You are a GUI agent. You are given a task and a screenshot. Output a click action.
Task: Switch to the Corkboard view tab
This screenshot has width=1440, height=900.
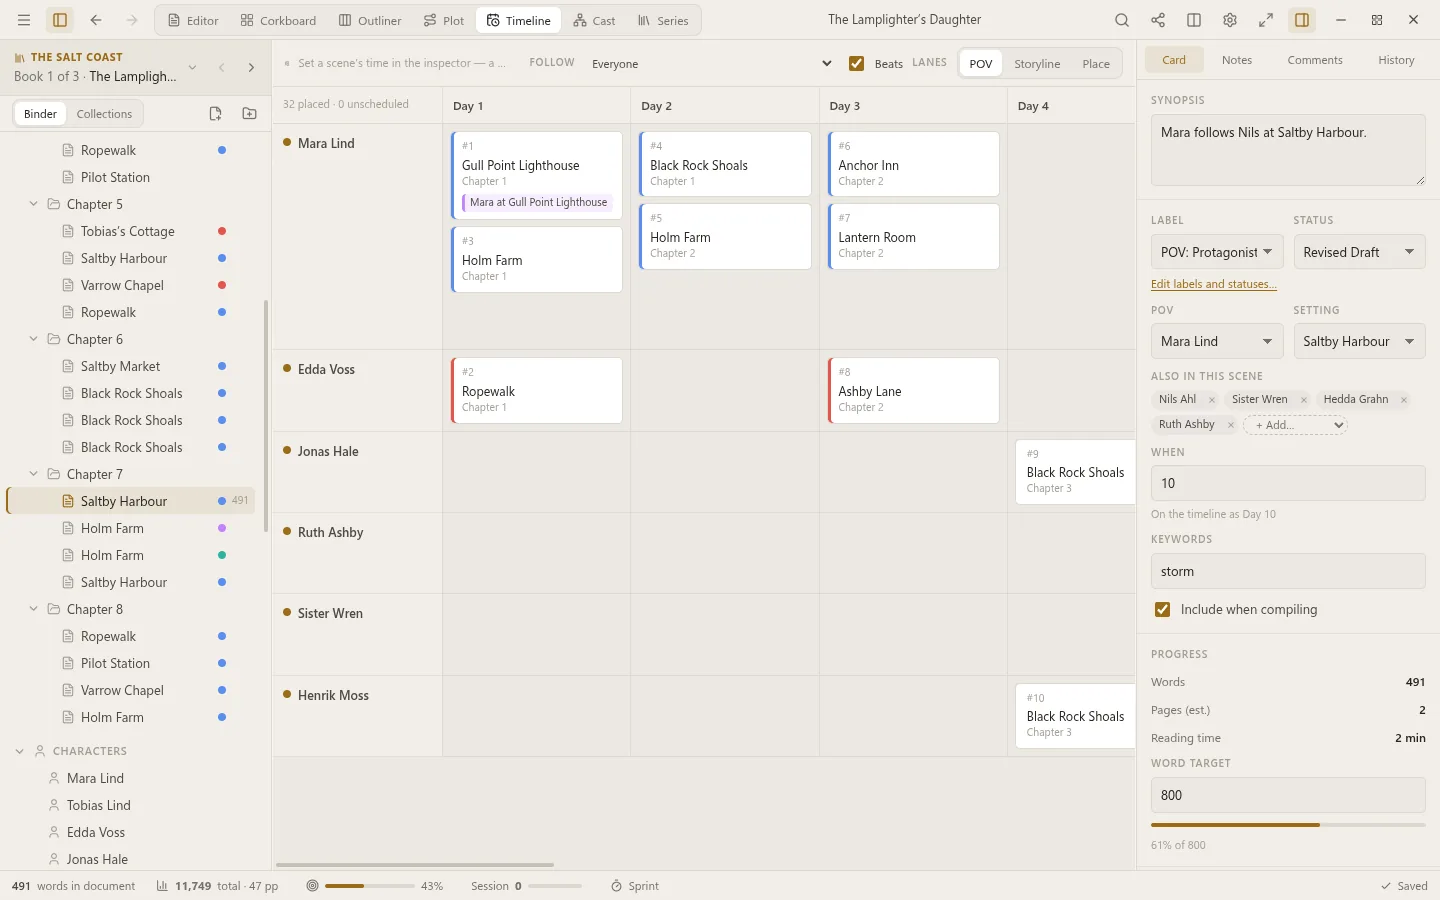[x=278, y=20]
